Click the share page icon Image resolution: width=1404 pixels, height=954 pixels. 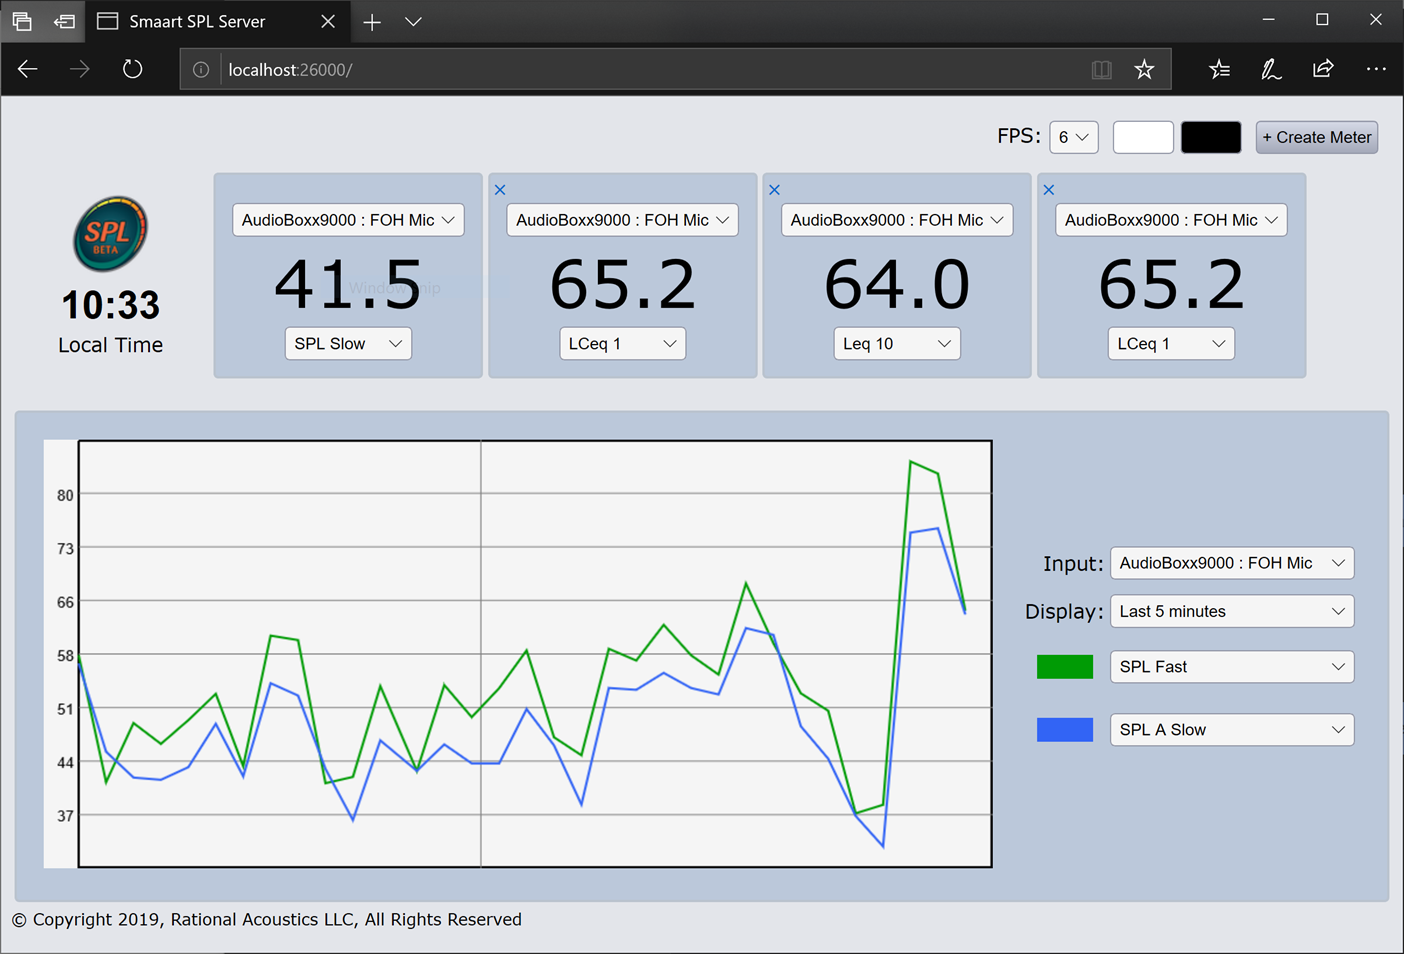[1323, 70]
